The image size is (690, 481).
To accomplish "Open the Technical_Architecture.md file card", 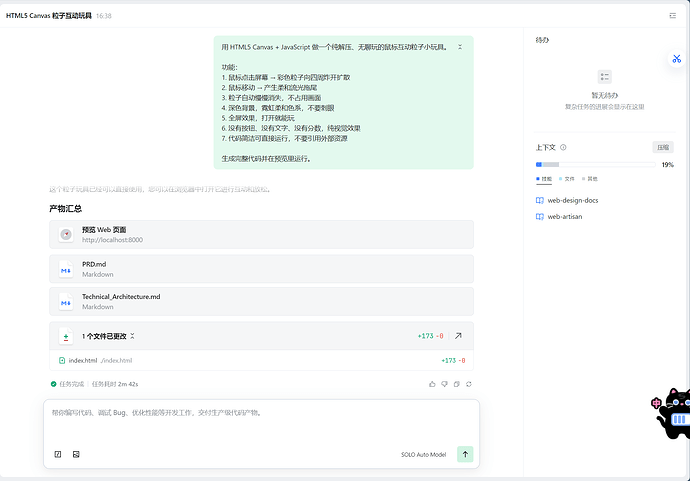I will pyautogui.click(x=261, y=301).
